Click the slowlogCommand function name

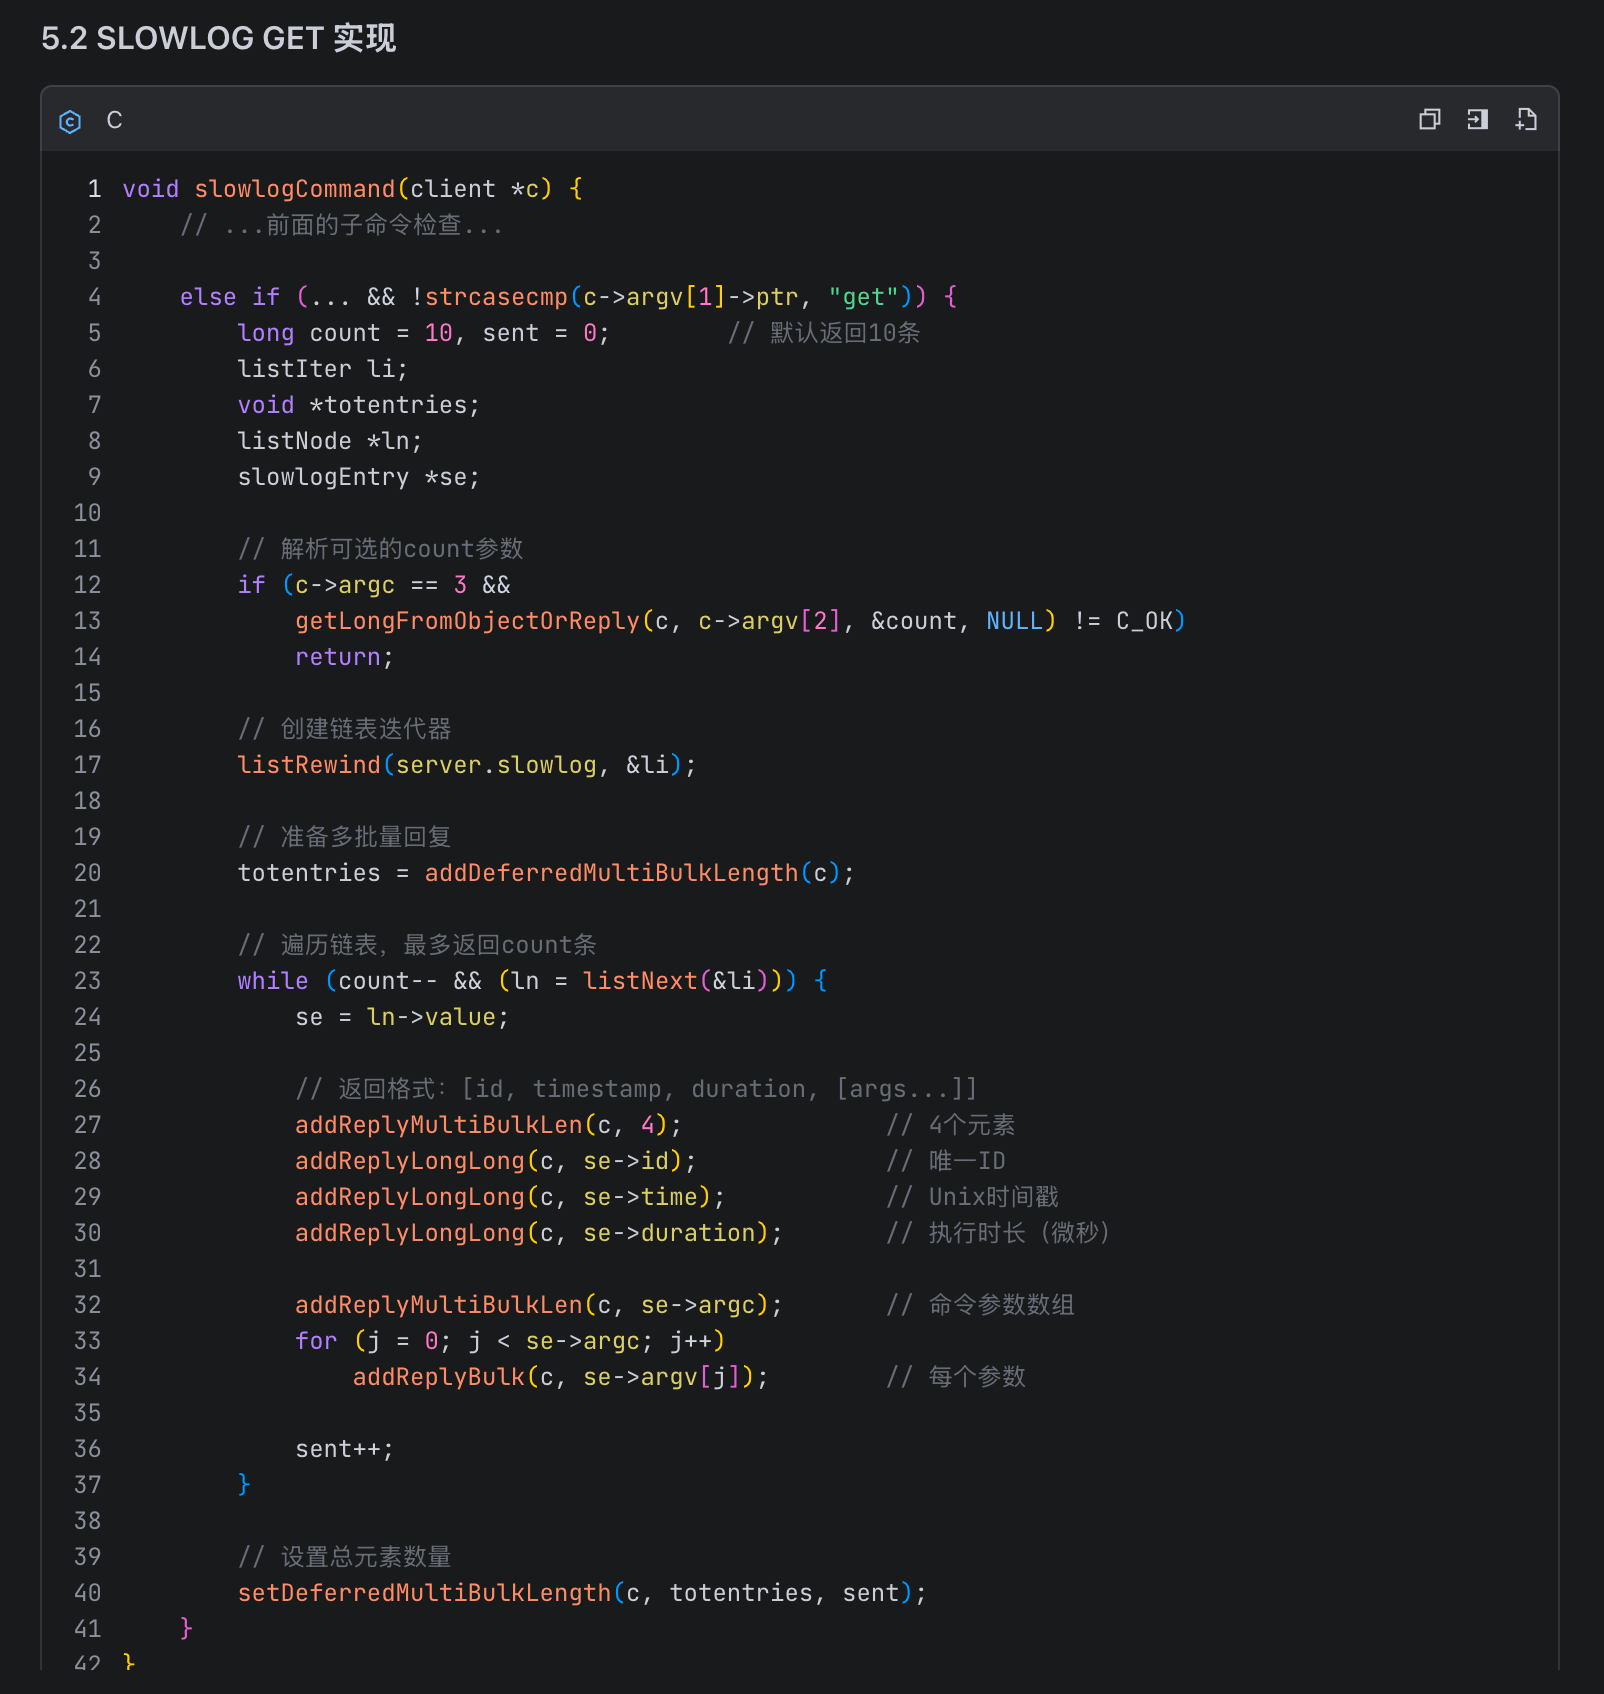point(294,189)
